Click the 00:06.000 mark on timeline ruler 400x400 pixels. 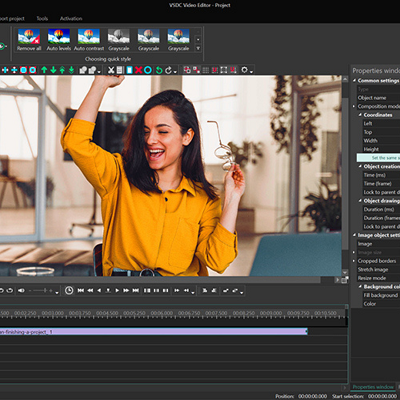(162, 313)
